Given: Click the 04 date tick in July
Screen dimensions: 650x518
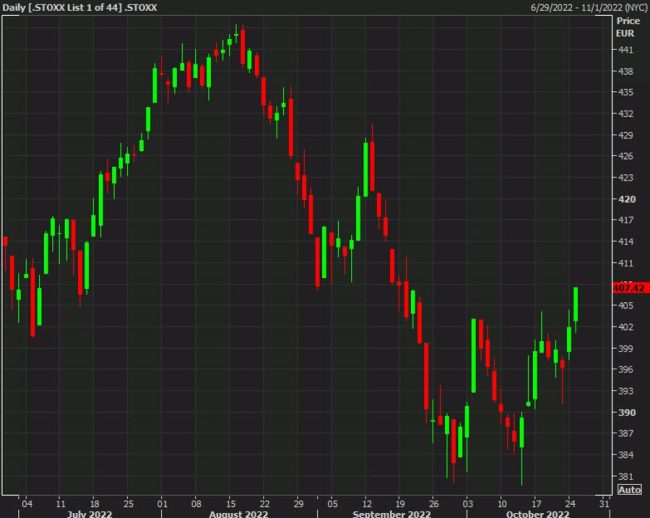Looking at the screenshot, I should tap(27, 502).
